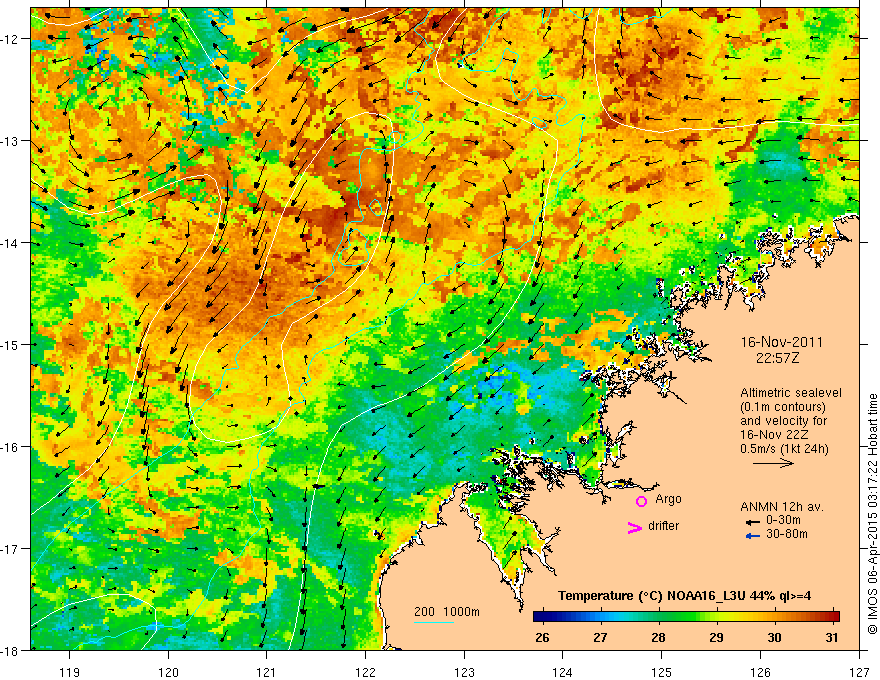Click the 'and velocity for' text line
Screen dimensions: 880x680
point(783,420)
